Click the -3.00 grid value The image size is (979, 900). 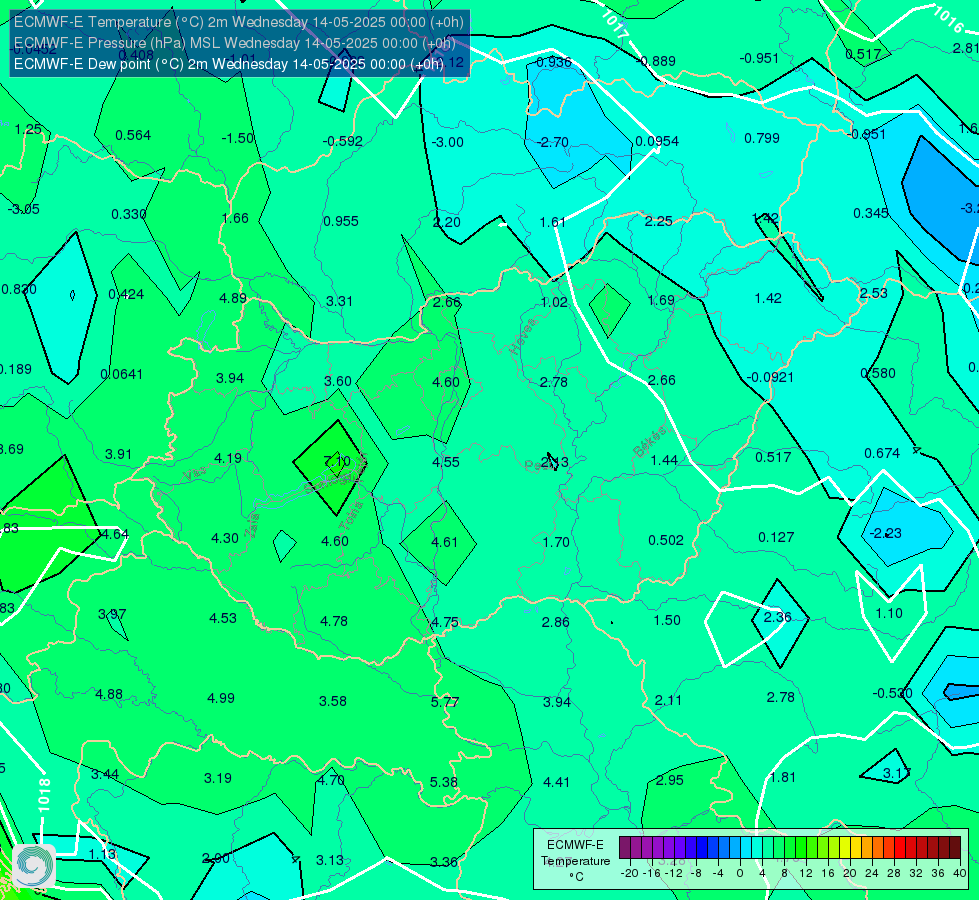coord(448,142)
